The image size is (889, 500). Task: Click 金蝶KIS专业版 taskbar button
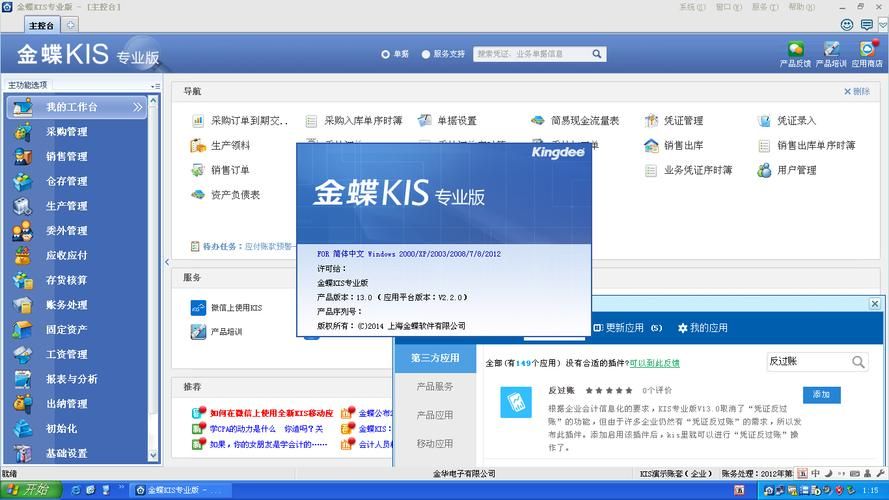180,490
